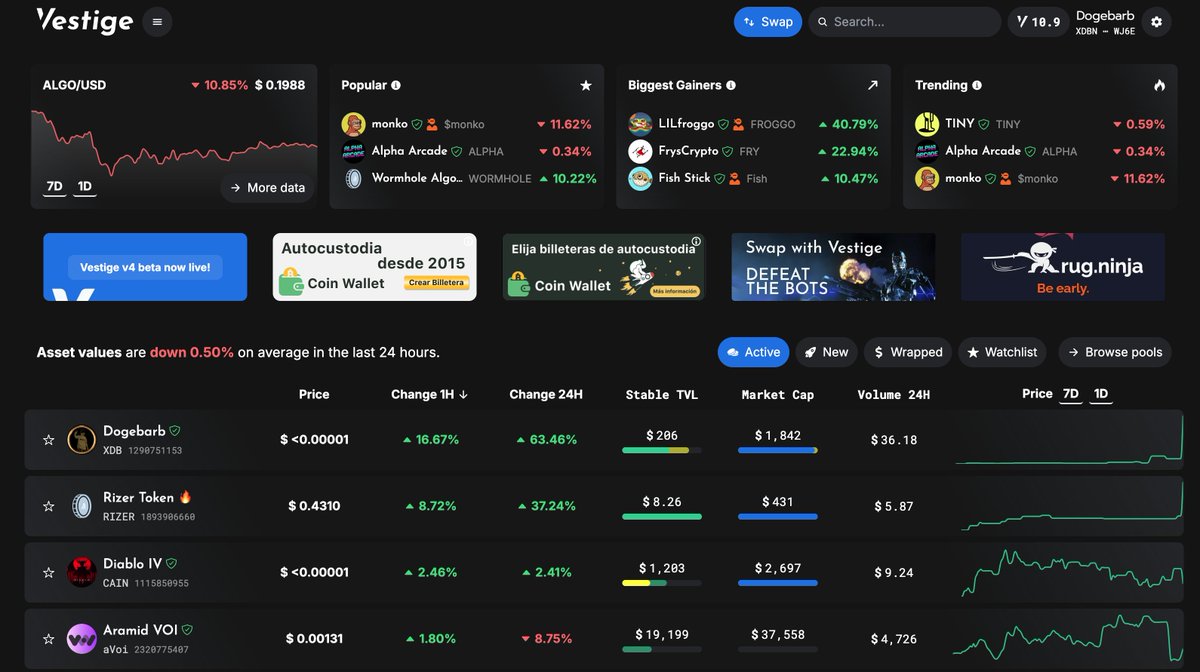Select the Active filter tab
This screenshot has height=672, width=1200.
(753, 352)
